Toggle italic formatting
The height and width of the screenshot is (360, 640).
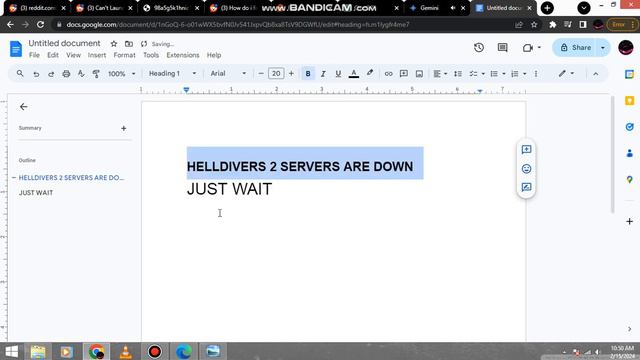tap(323, 74)
